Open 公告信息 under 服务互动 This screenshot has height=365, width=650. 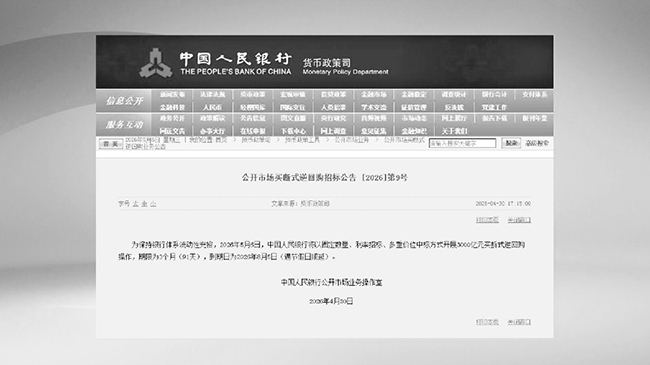252,118
